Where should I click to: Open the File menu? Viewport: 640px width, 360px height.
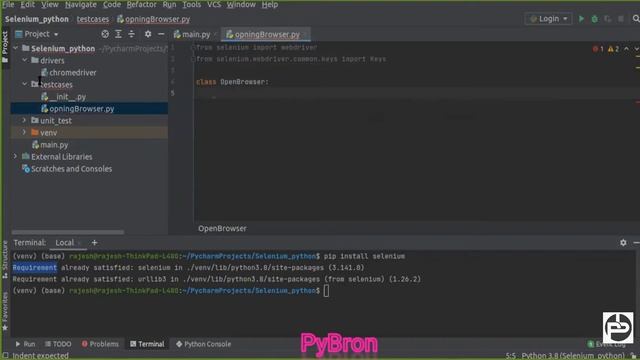click(x=8, y=4)
